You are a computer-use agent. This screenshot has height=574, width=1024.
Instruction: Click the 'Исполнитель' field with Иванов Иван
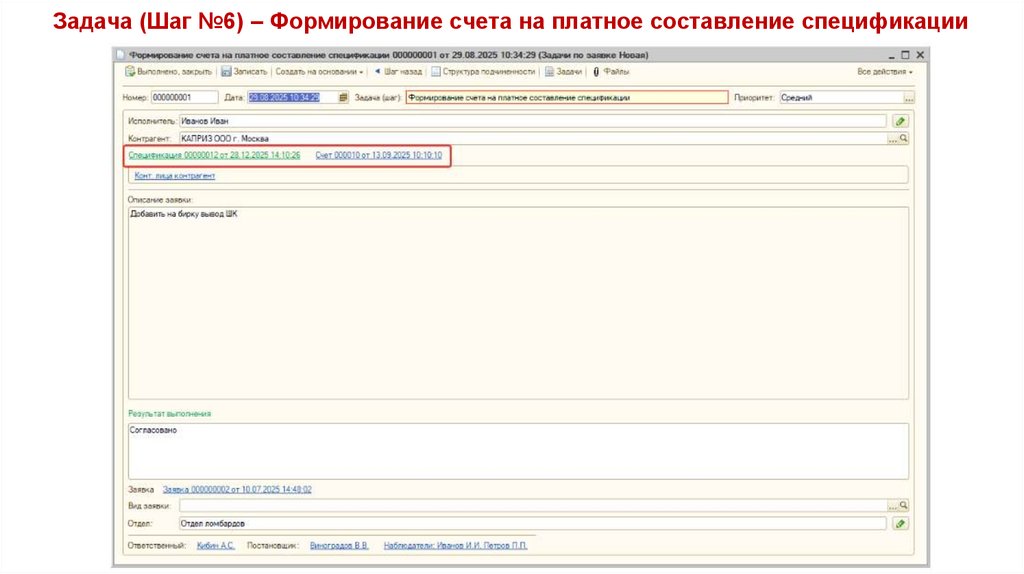(x=533, y=121)
